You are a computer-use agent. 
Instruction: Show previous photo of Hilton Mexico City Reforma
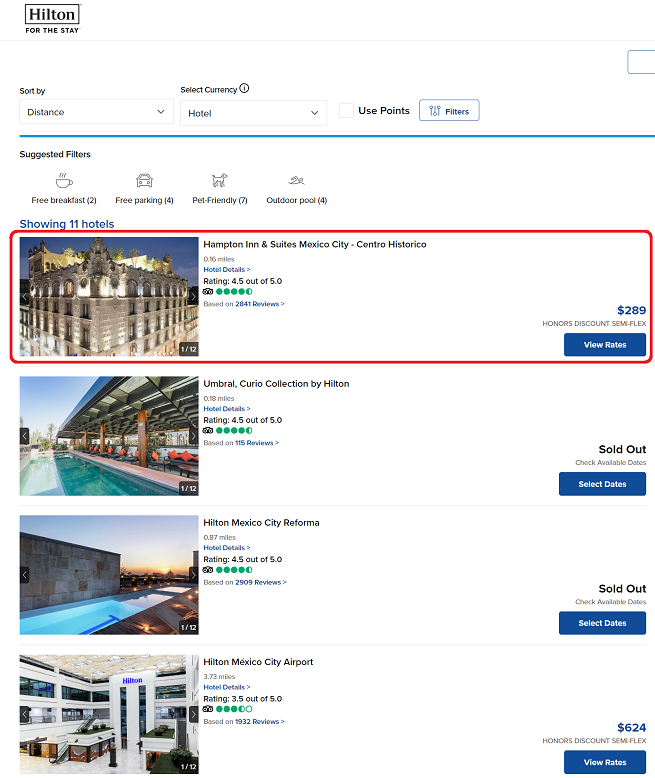(x=25, y=575)
